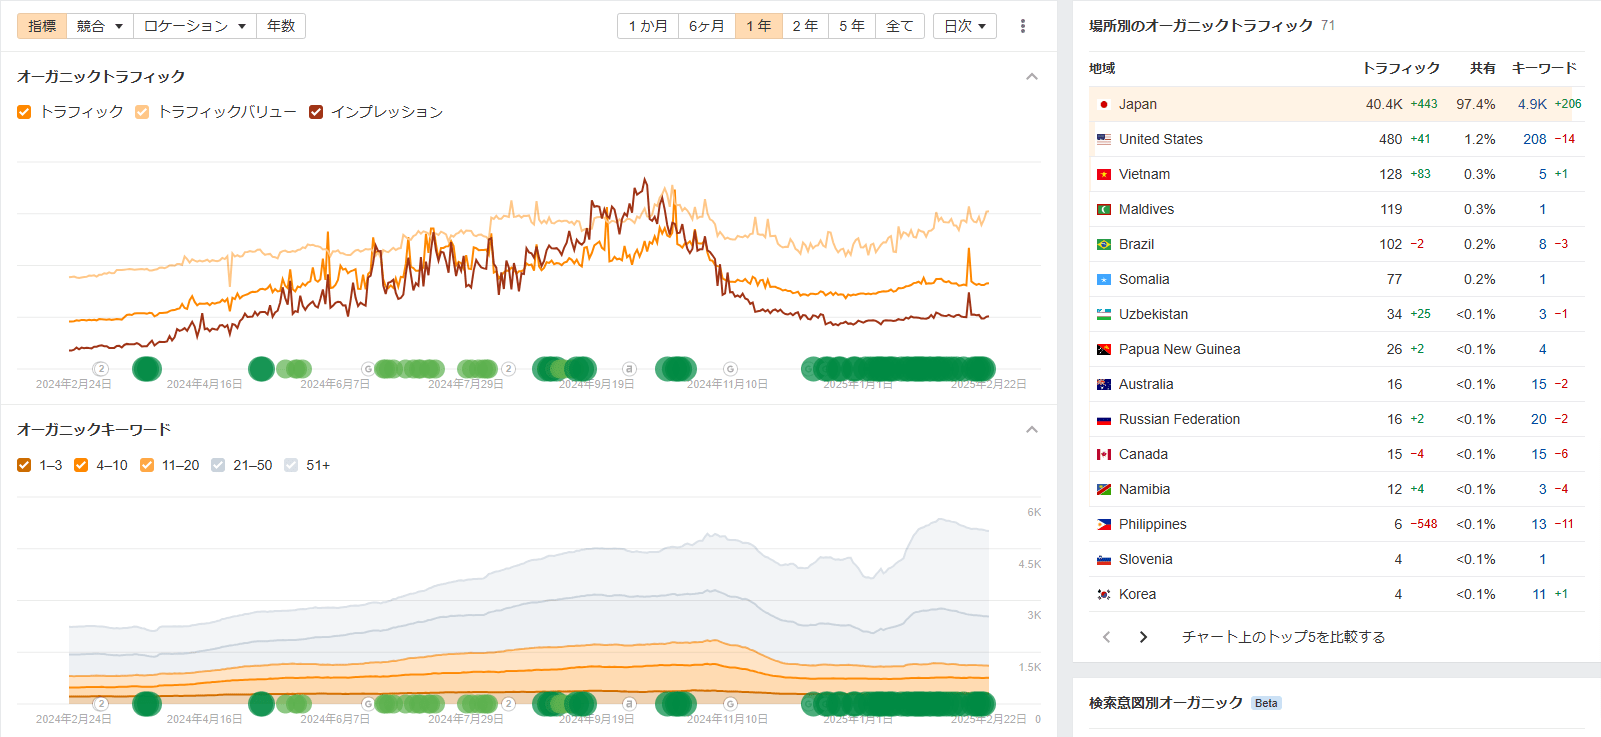Switch to the 年数 tab
This screenshot has height=737, width=1601.
click(x=281, y=26)
